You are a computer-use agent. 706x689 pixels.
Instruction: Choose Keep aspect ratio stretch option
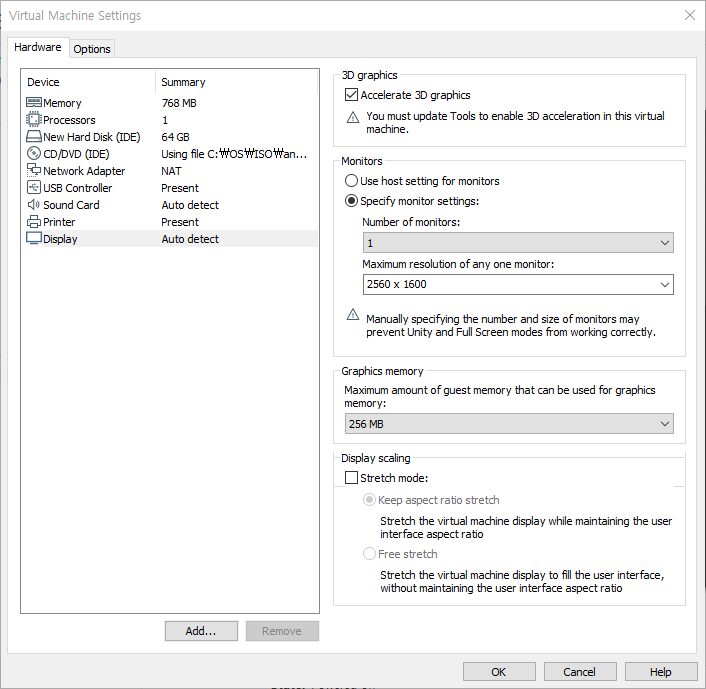tap(369, 499)
